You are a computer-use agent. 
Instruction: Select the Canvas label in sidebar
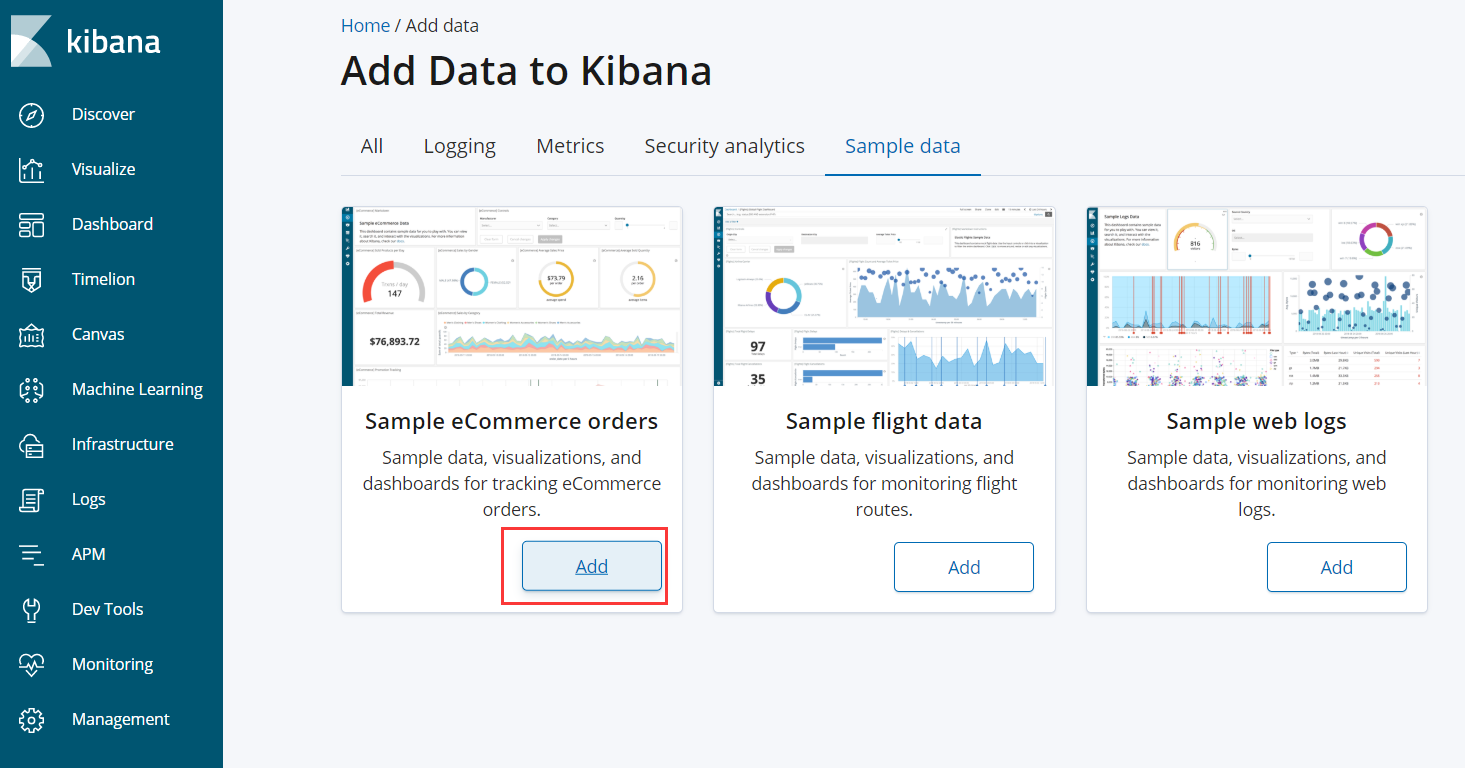(x=98, y=334)
